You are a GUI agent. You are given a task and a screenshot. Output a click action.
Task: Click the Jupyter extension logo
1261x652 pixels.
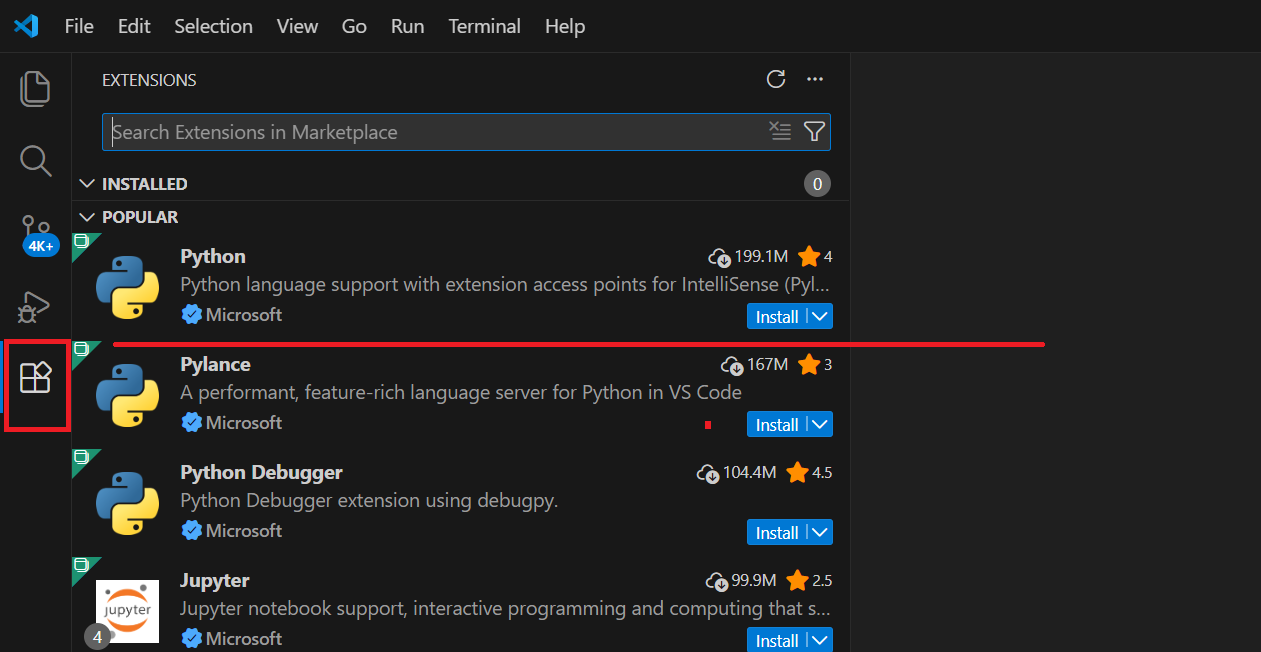[x=127, y=611]
